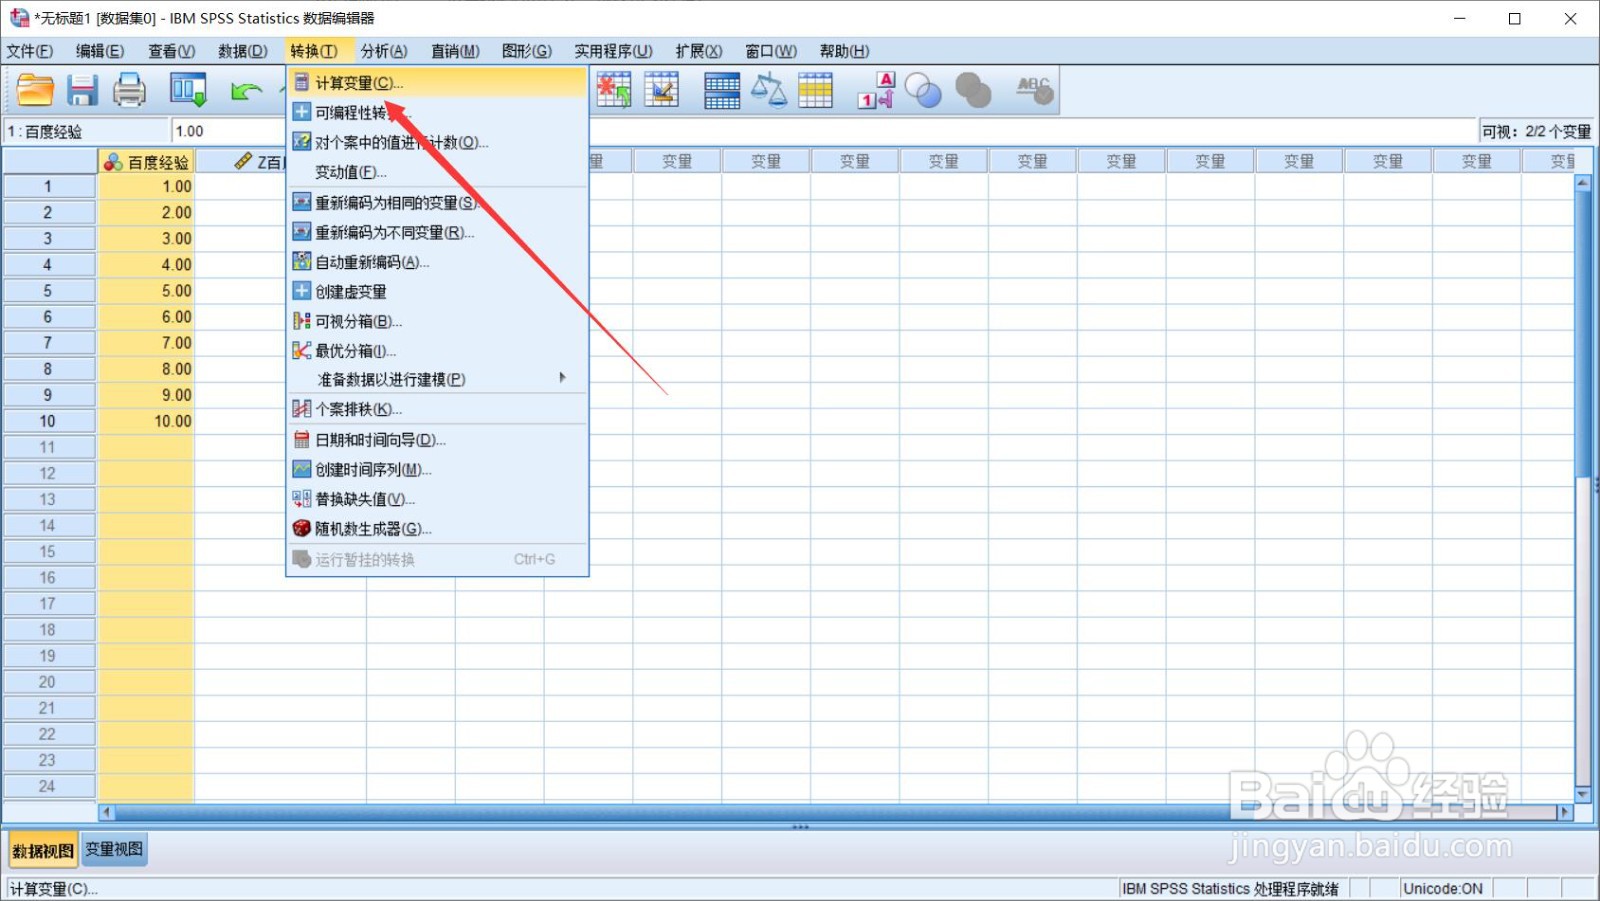Image resolution: width=1600 pixels, height=901 pixels.
Task: Open the 窗口(W) menu
Action: [x=771, y=51]
